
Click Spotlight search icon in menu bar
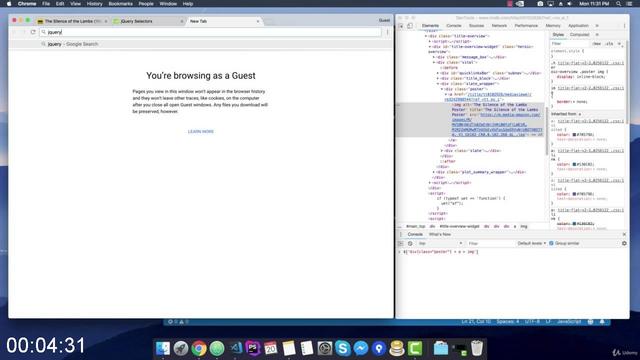(x=619, y=4)
